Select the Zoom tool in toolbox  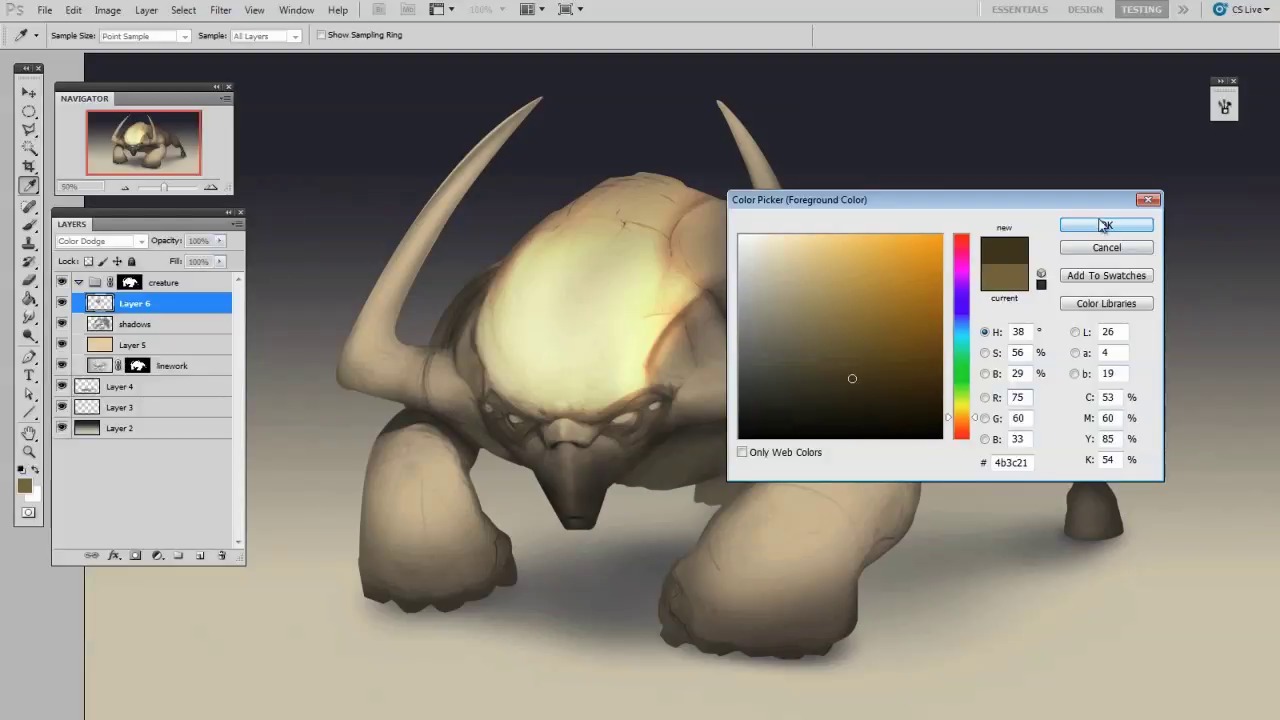pos(29,452)
